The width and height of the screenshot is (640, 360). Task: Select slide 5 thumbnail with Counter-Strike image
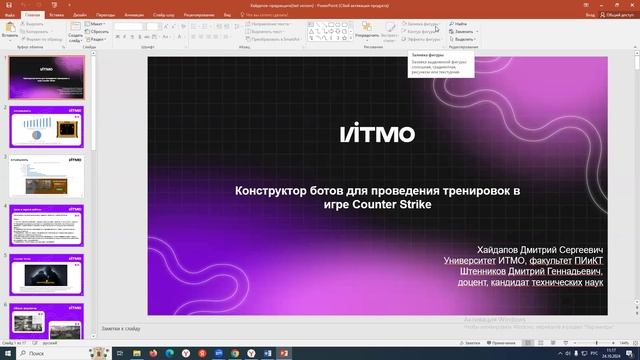click(x=47, y=275)
